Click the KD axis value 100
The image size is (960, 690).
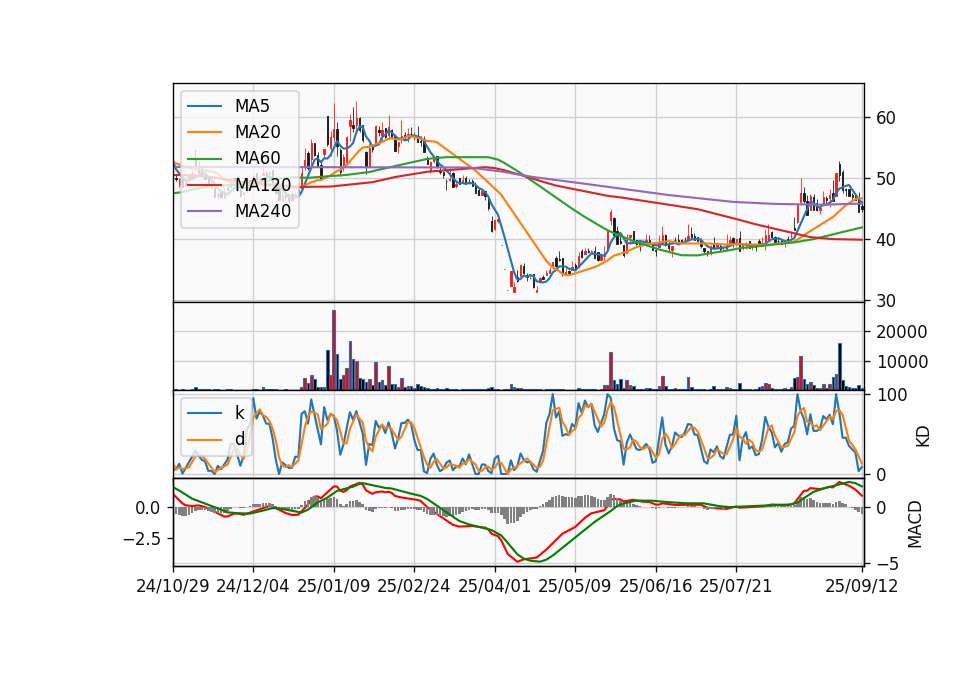pyautogui.click(x=892, y=395)
